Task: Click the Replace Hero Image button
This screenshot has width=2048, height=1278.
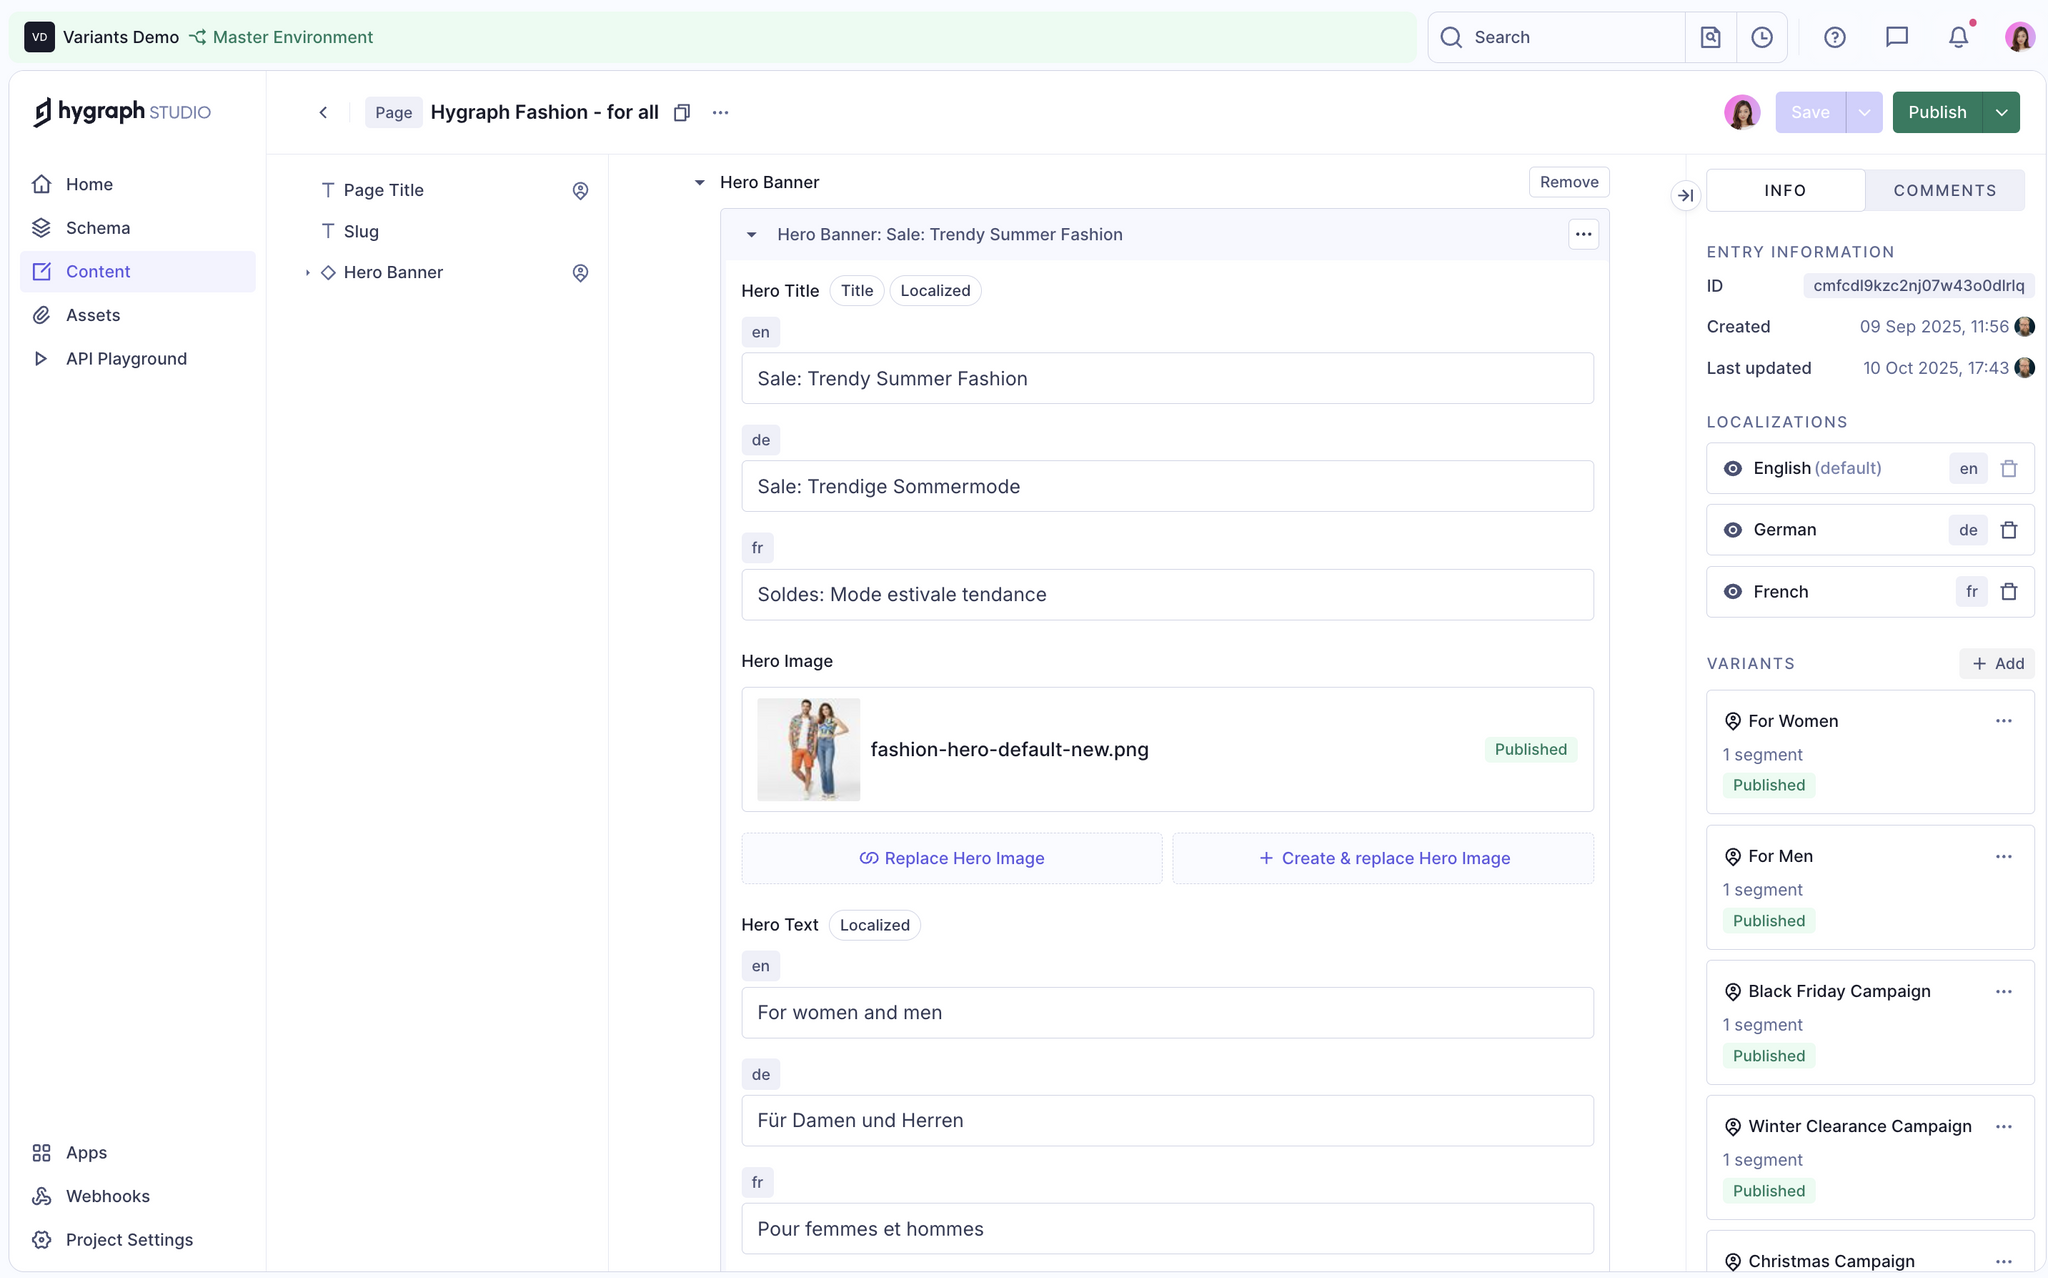Action: pyautogui.click(x=951, y=857)
